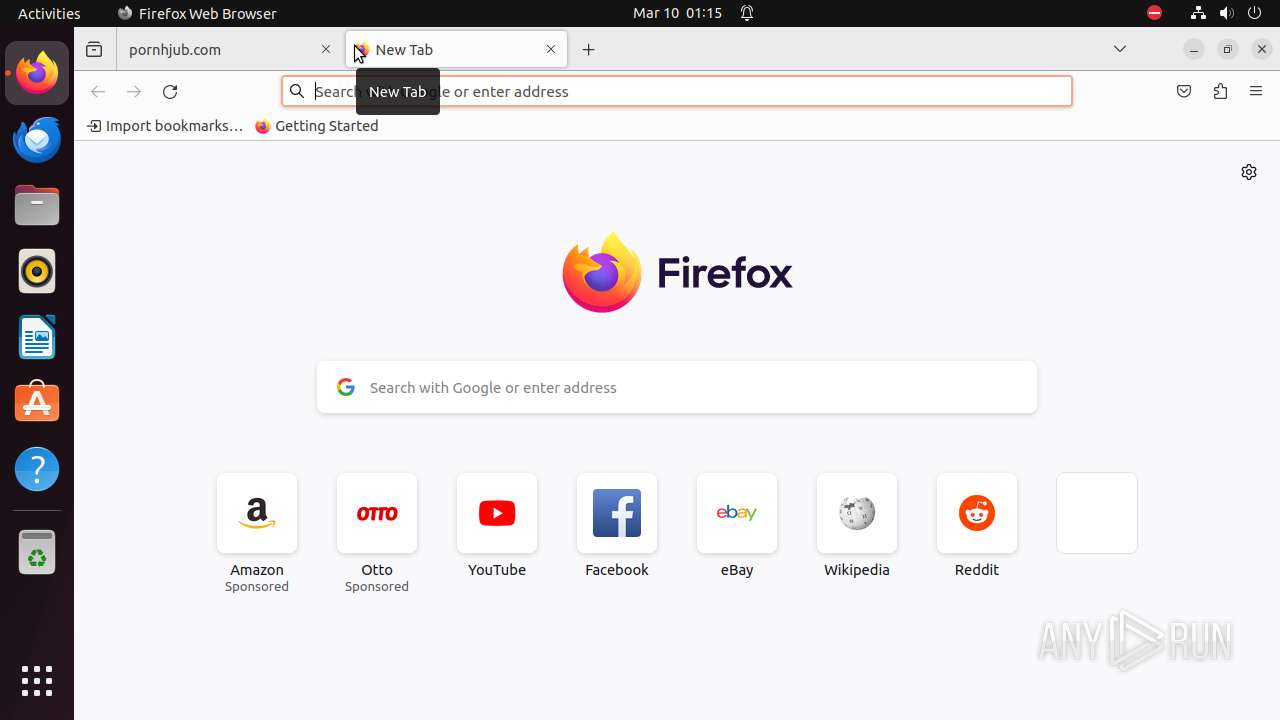The width and height of the screenshot is (1280, 720).
Task: Click the volume speaker tray icon
Action: tap(1226, 13)
